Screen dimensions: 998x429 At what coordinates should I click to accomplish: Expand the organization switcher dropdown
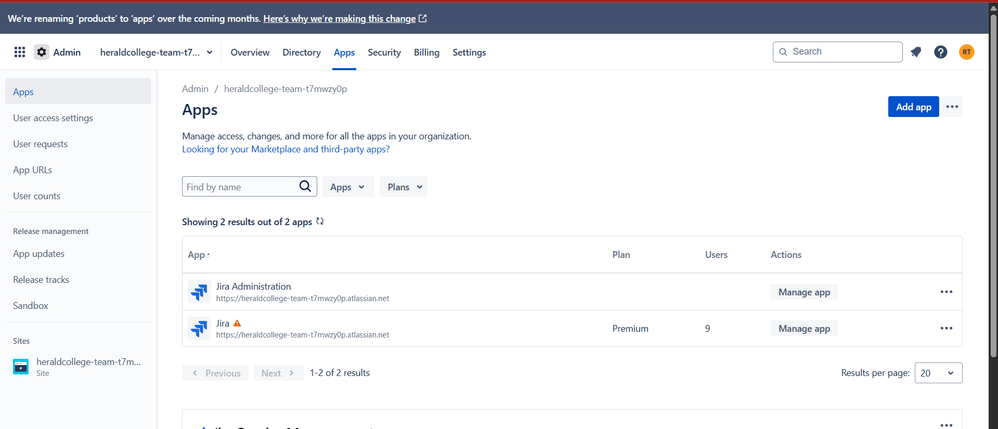pyautogui.click(x=157, y=52)
